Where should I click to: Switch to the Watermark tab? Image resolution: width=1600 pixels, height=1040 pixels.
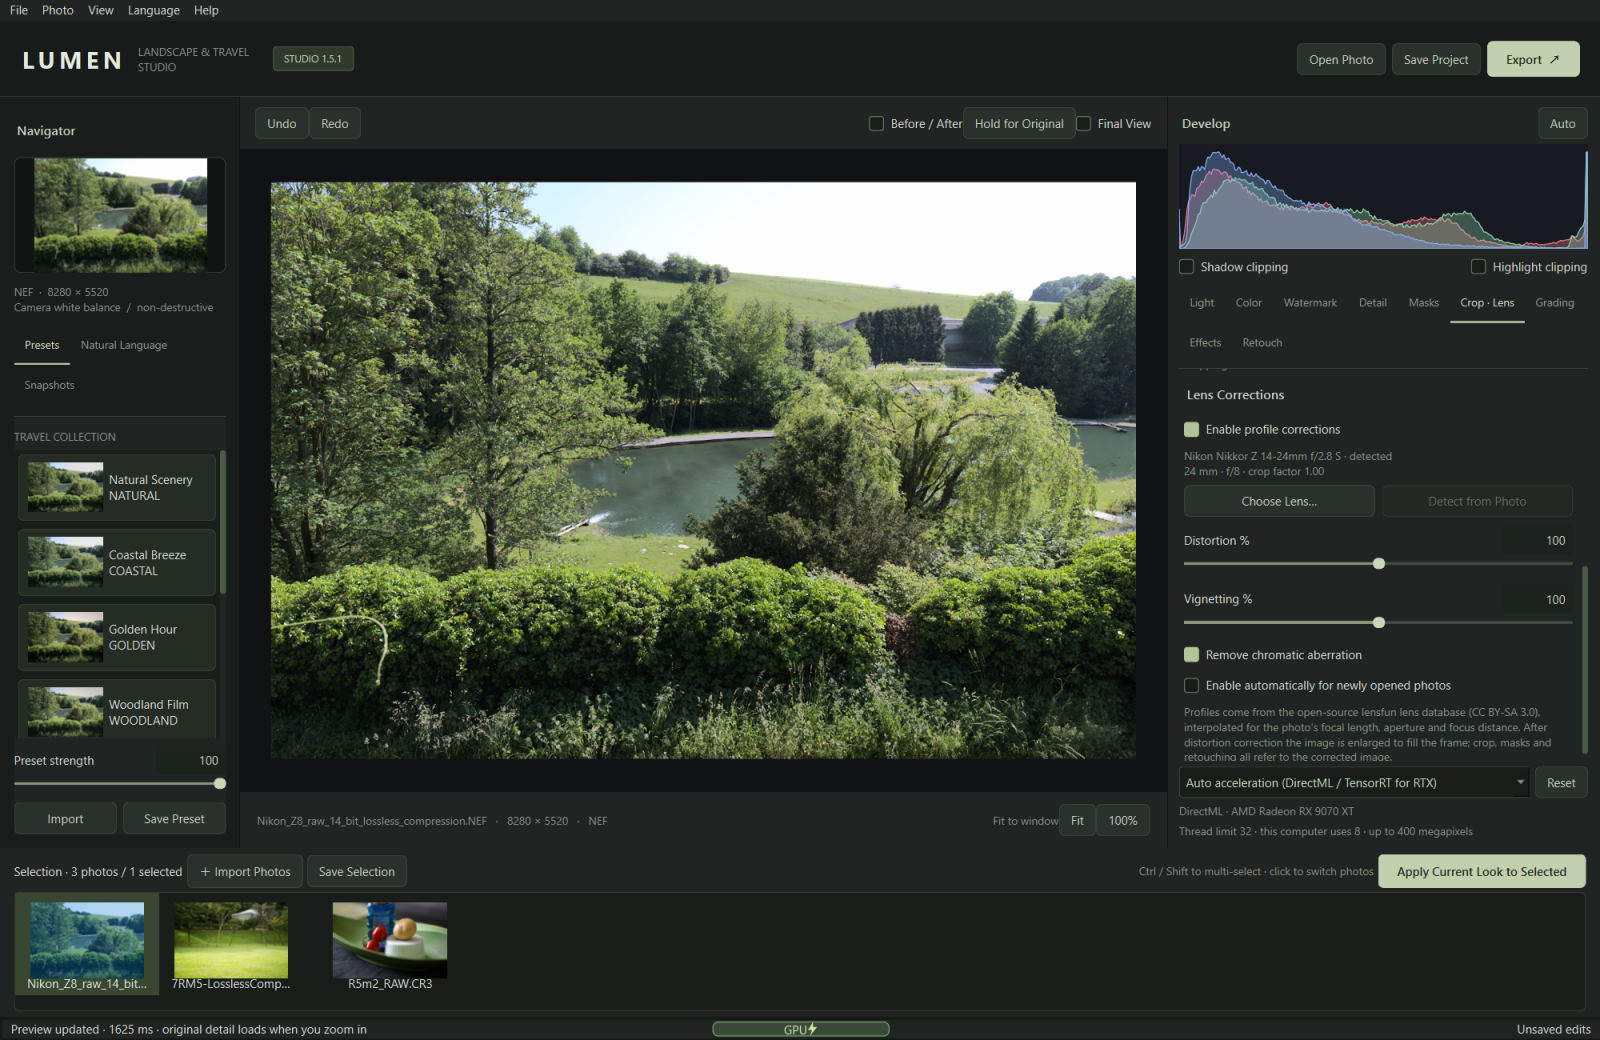1310,303
